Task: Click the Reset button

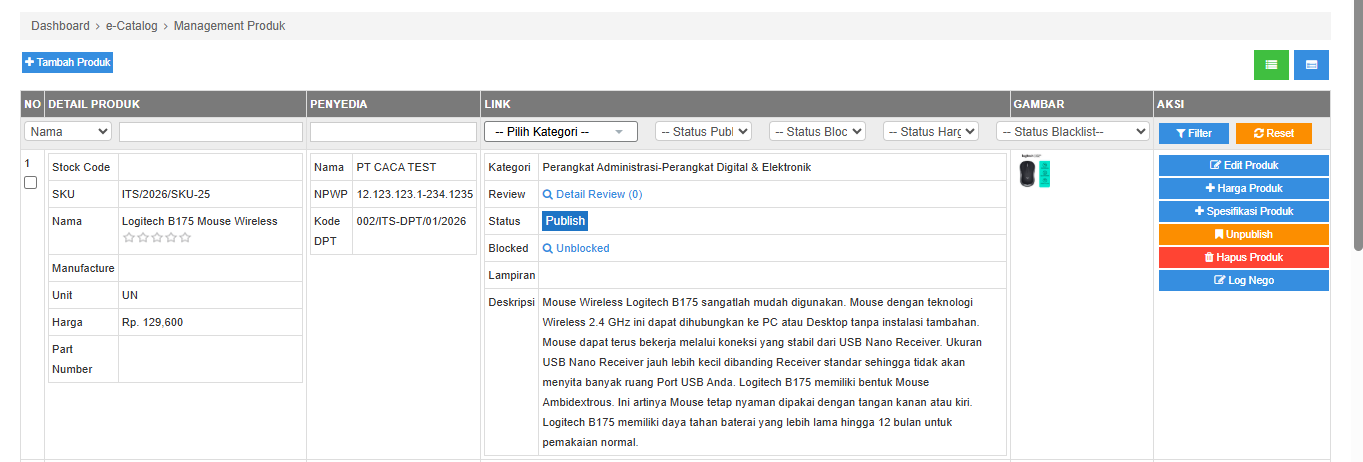Action: 1273,133
